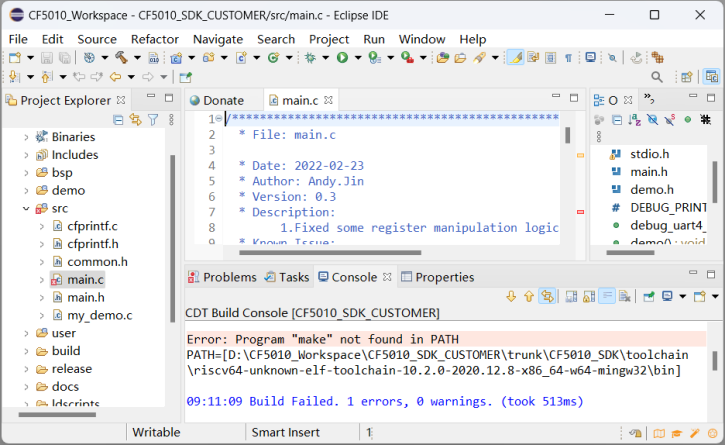
Task: Close the main.c editor tab
Action: (x=328, y=100)
